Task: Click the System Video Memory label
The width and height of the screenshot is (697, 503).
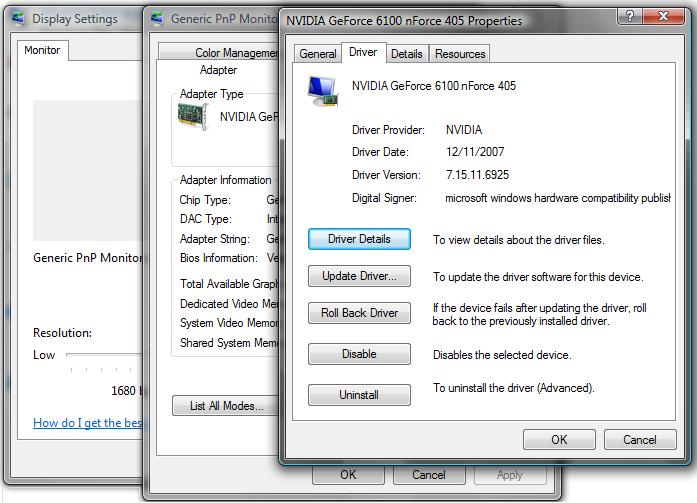Action: pos(229,323)
